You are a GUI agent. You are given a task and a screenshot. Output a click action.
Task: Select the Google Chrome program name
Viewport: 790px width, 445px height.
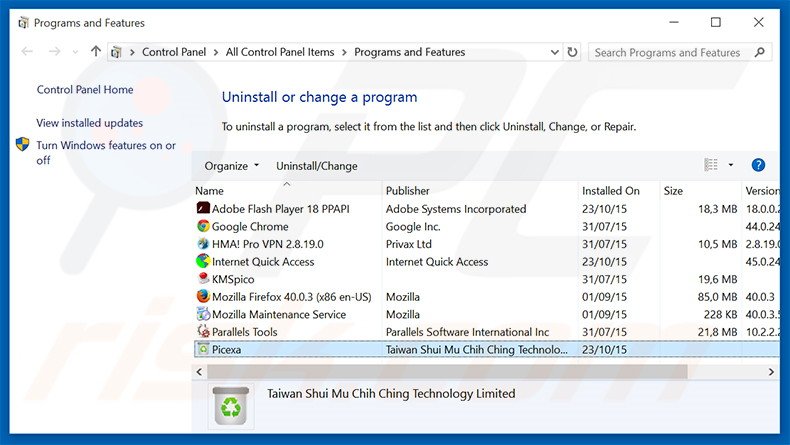pyautogui.click(x=250, y=226)
